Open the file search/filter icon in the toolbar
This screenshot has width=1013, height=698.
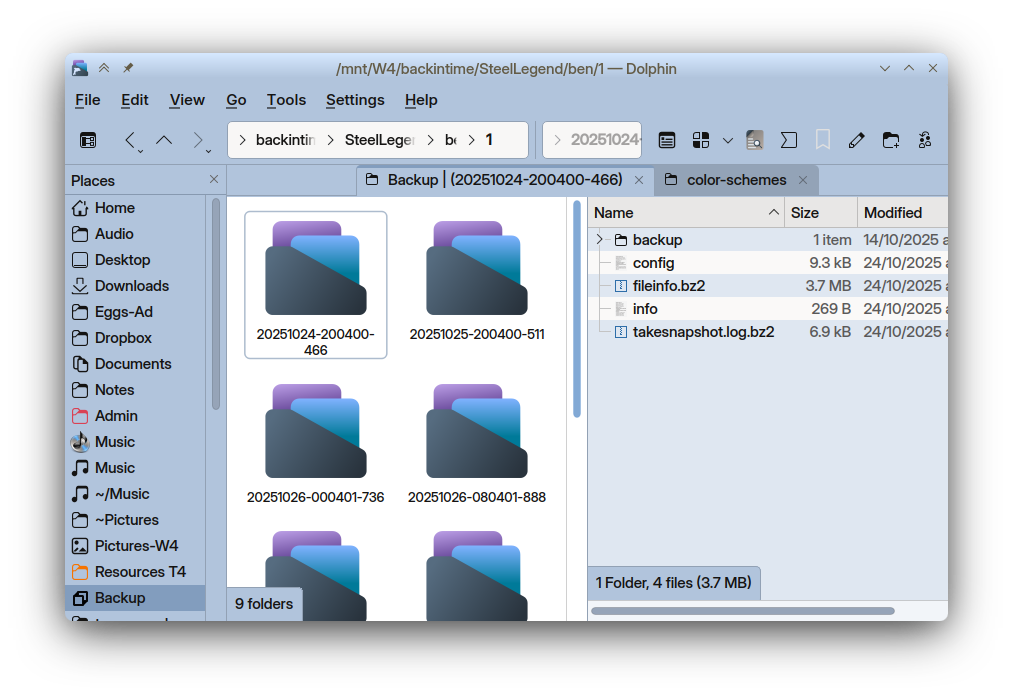point(754,140)
